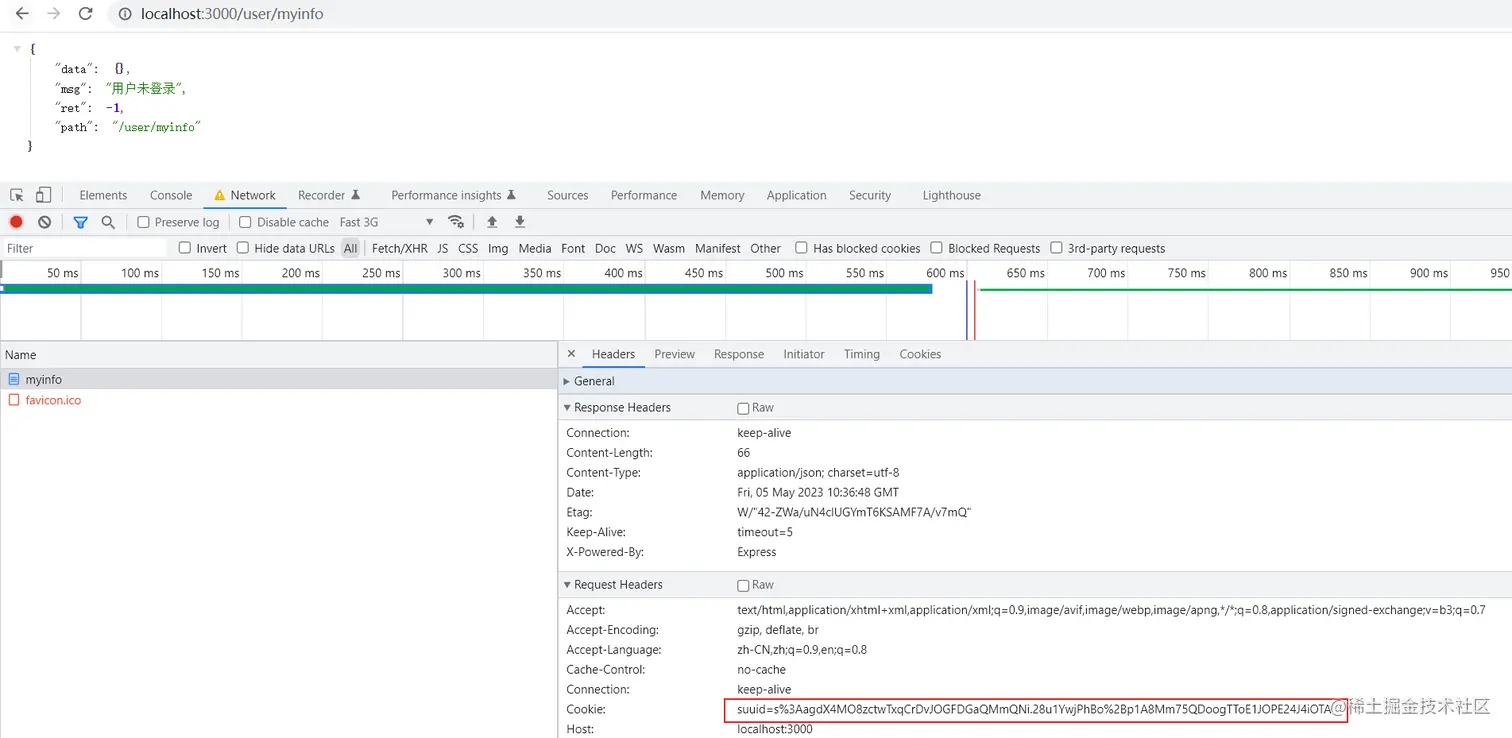Filter requests by Other
The image size is (1512, 738).
click(x=766, y=248)
